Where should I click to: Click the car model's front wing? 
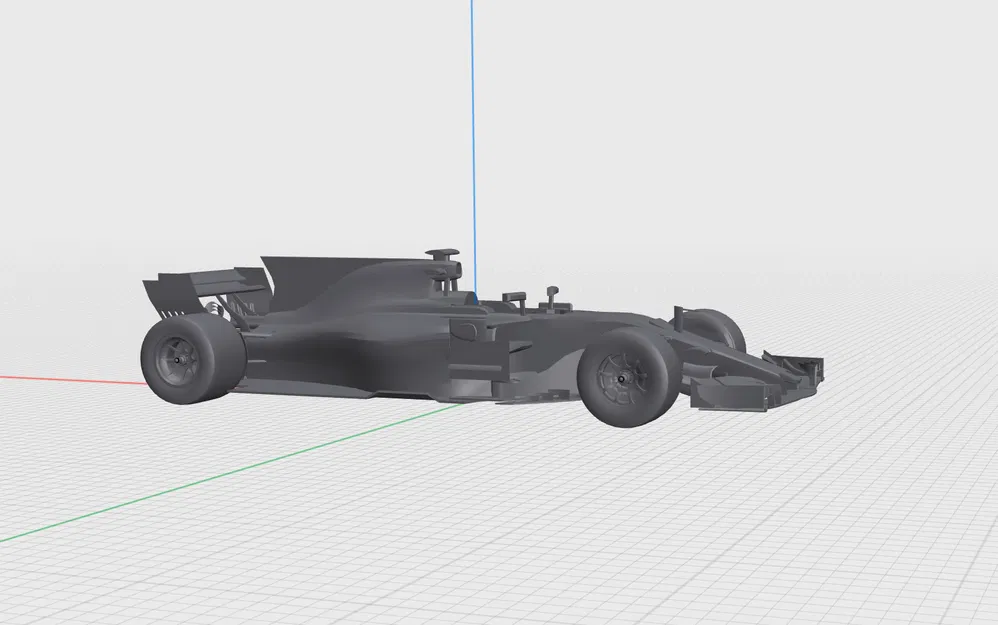coord(757,382)
